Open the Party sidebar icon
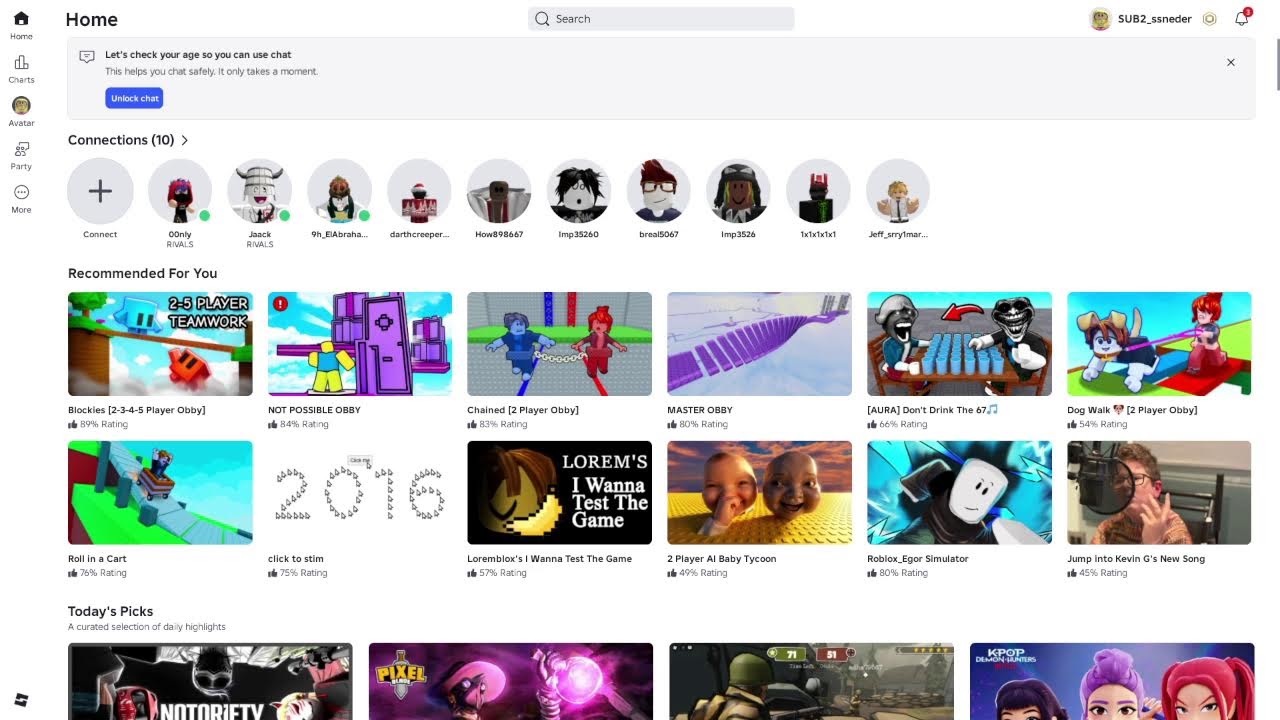 [x=21, y=149]
